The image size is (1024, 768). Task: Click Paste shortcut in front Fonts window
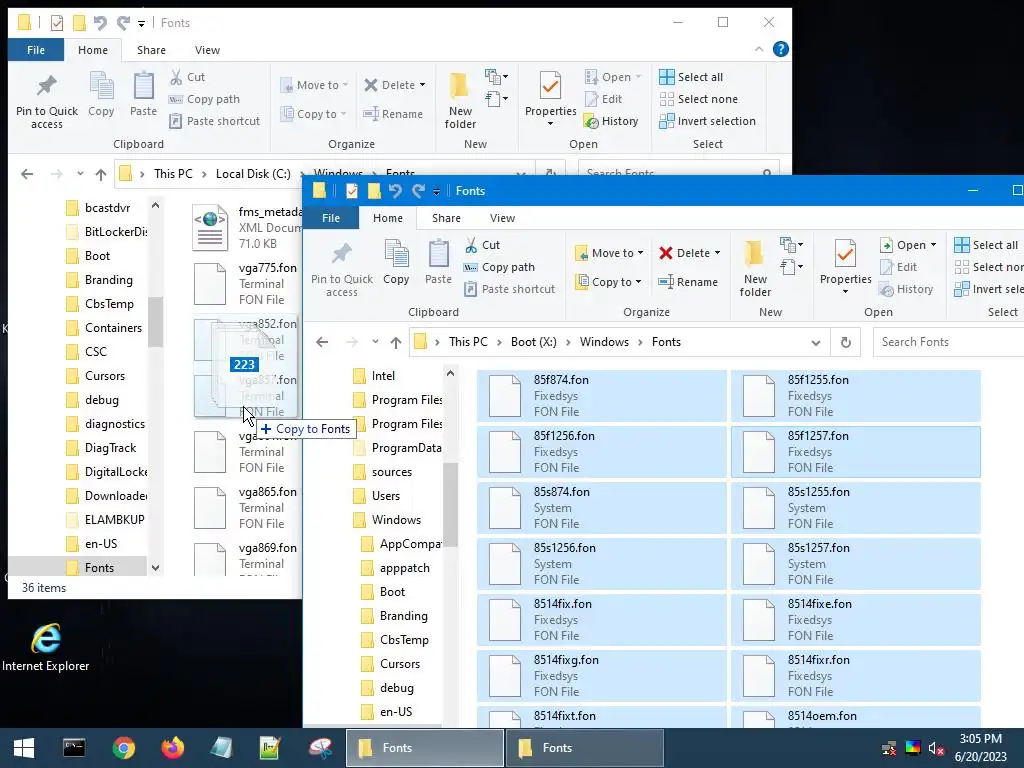pos(509,289)
